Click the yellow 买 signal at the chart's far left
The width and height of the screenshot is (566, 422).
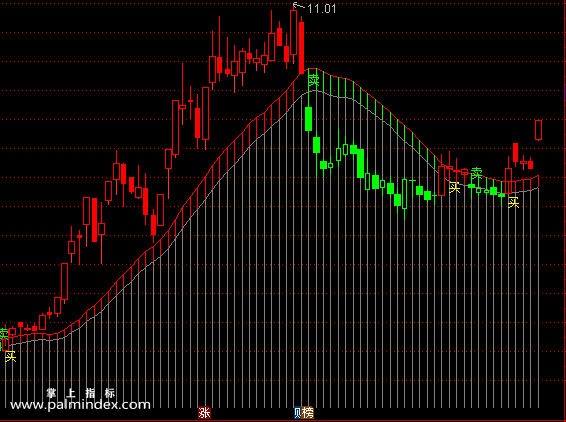pyautogui.click(x=10, y=357)
